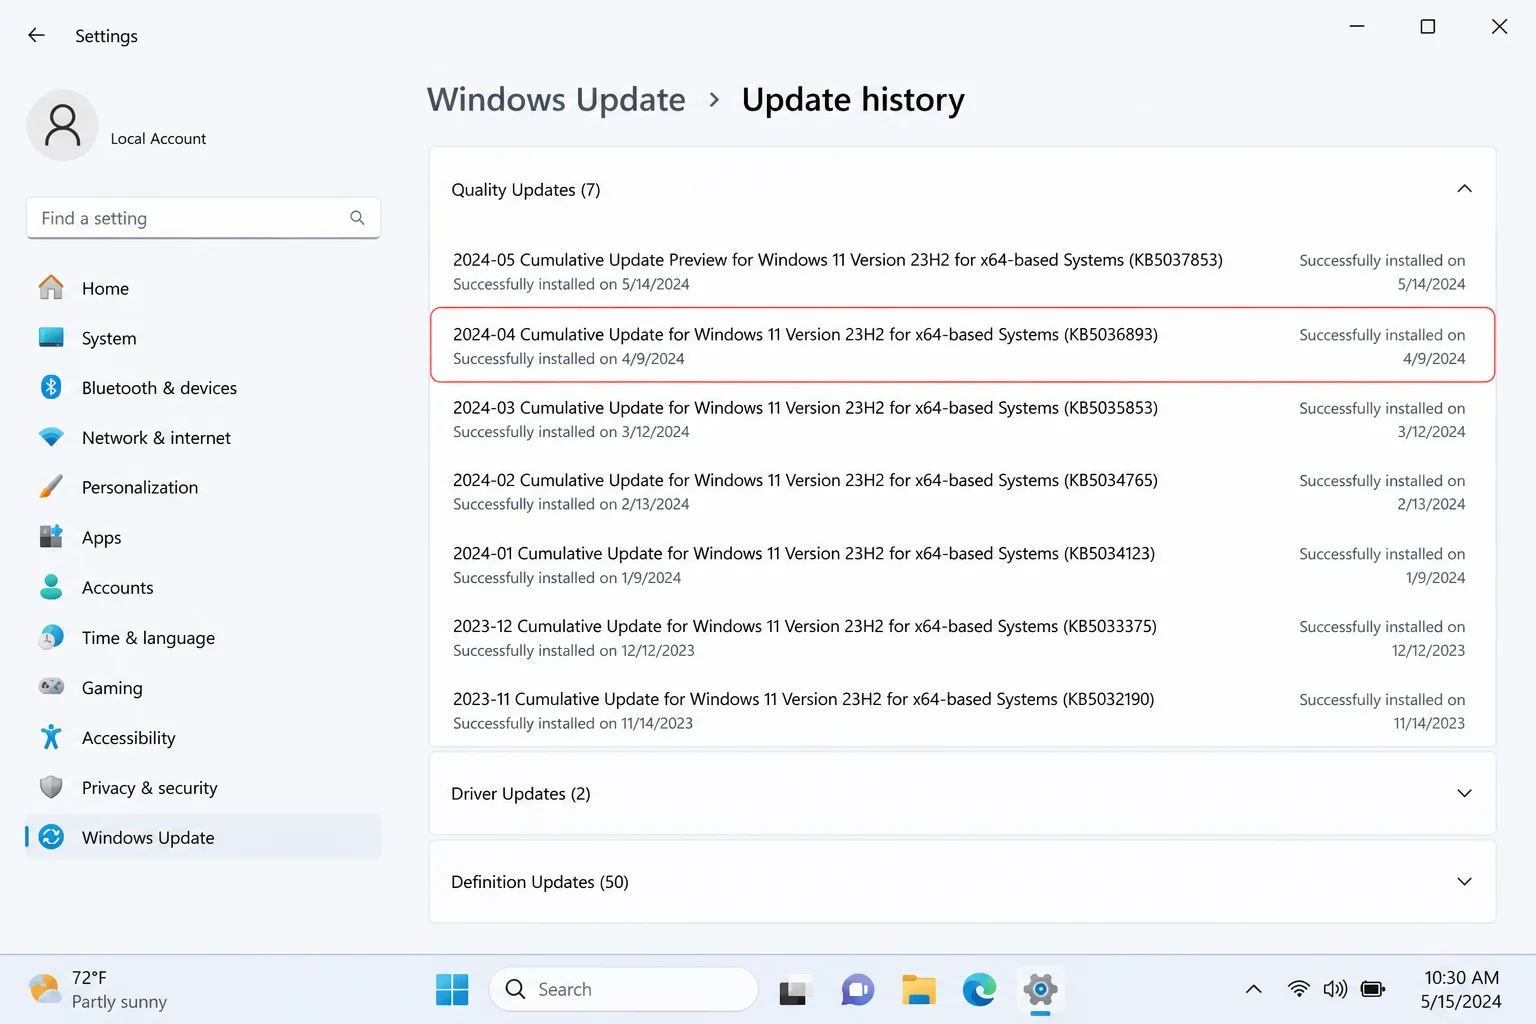
Task: Click the Apps icon in sidebar
Action: point(51,537)
